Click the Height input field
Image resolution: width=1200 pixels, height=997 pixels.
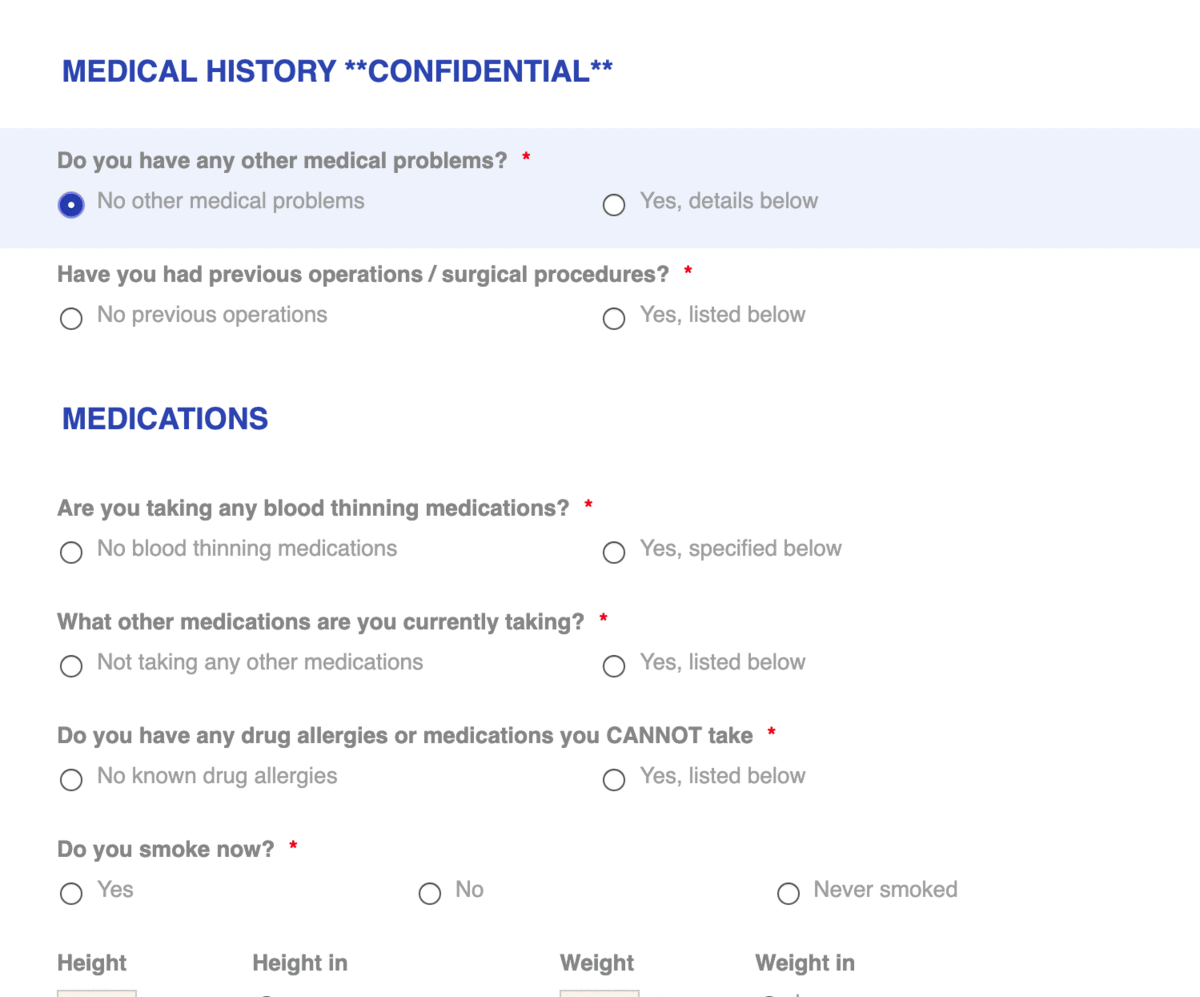pyautogui.click(x=96, y=994)
